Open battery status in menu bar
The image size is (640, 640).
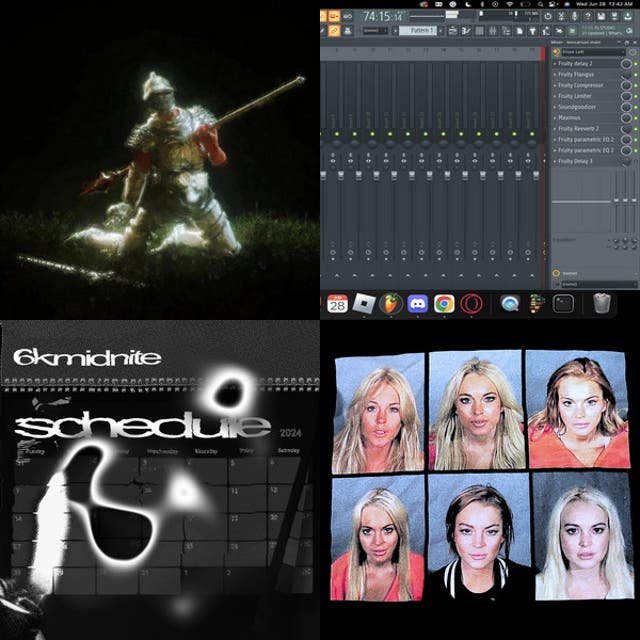[x=526, y=4]
